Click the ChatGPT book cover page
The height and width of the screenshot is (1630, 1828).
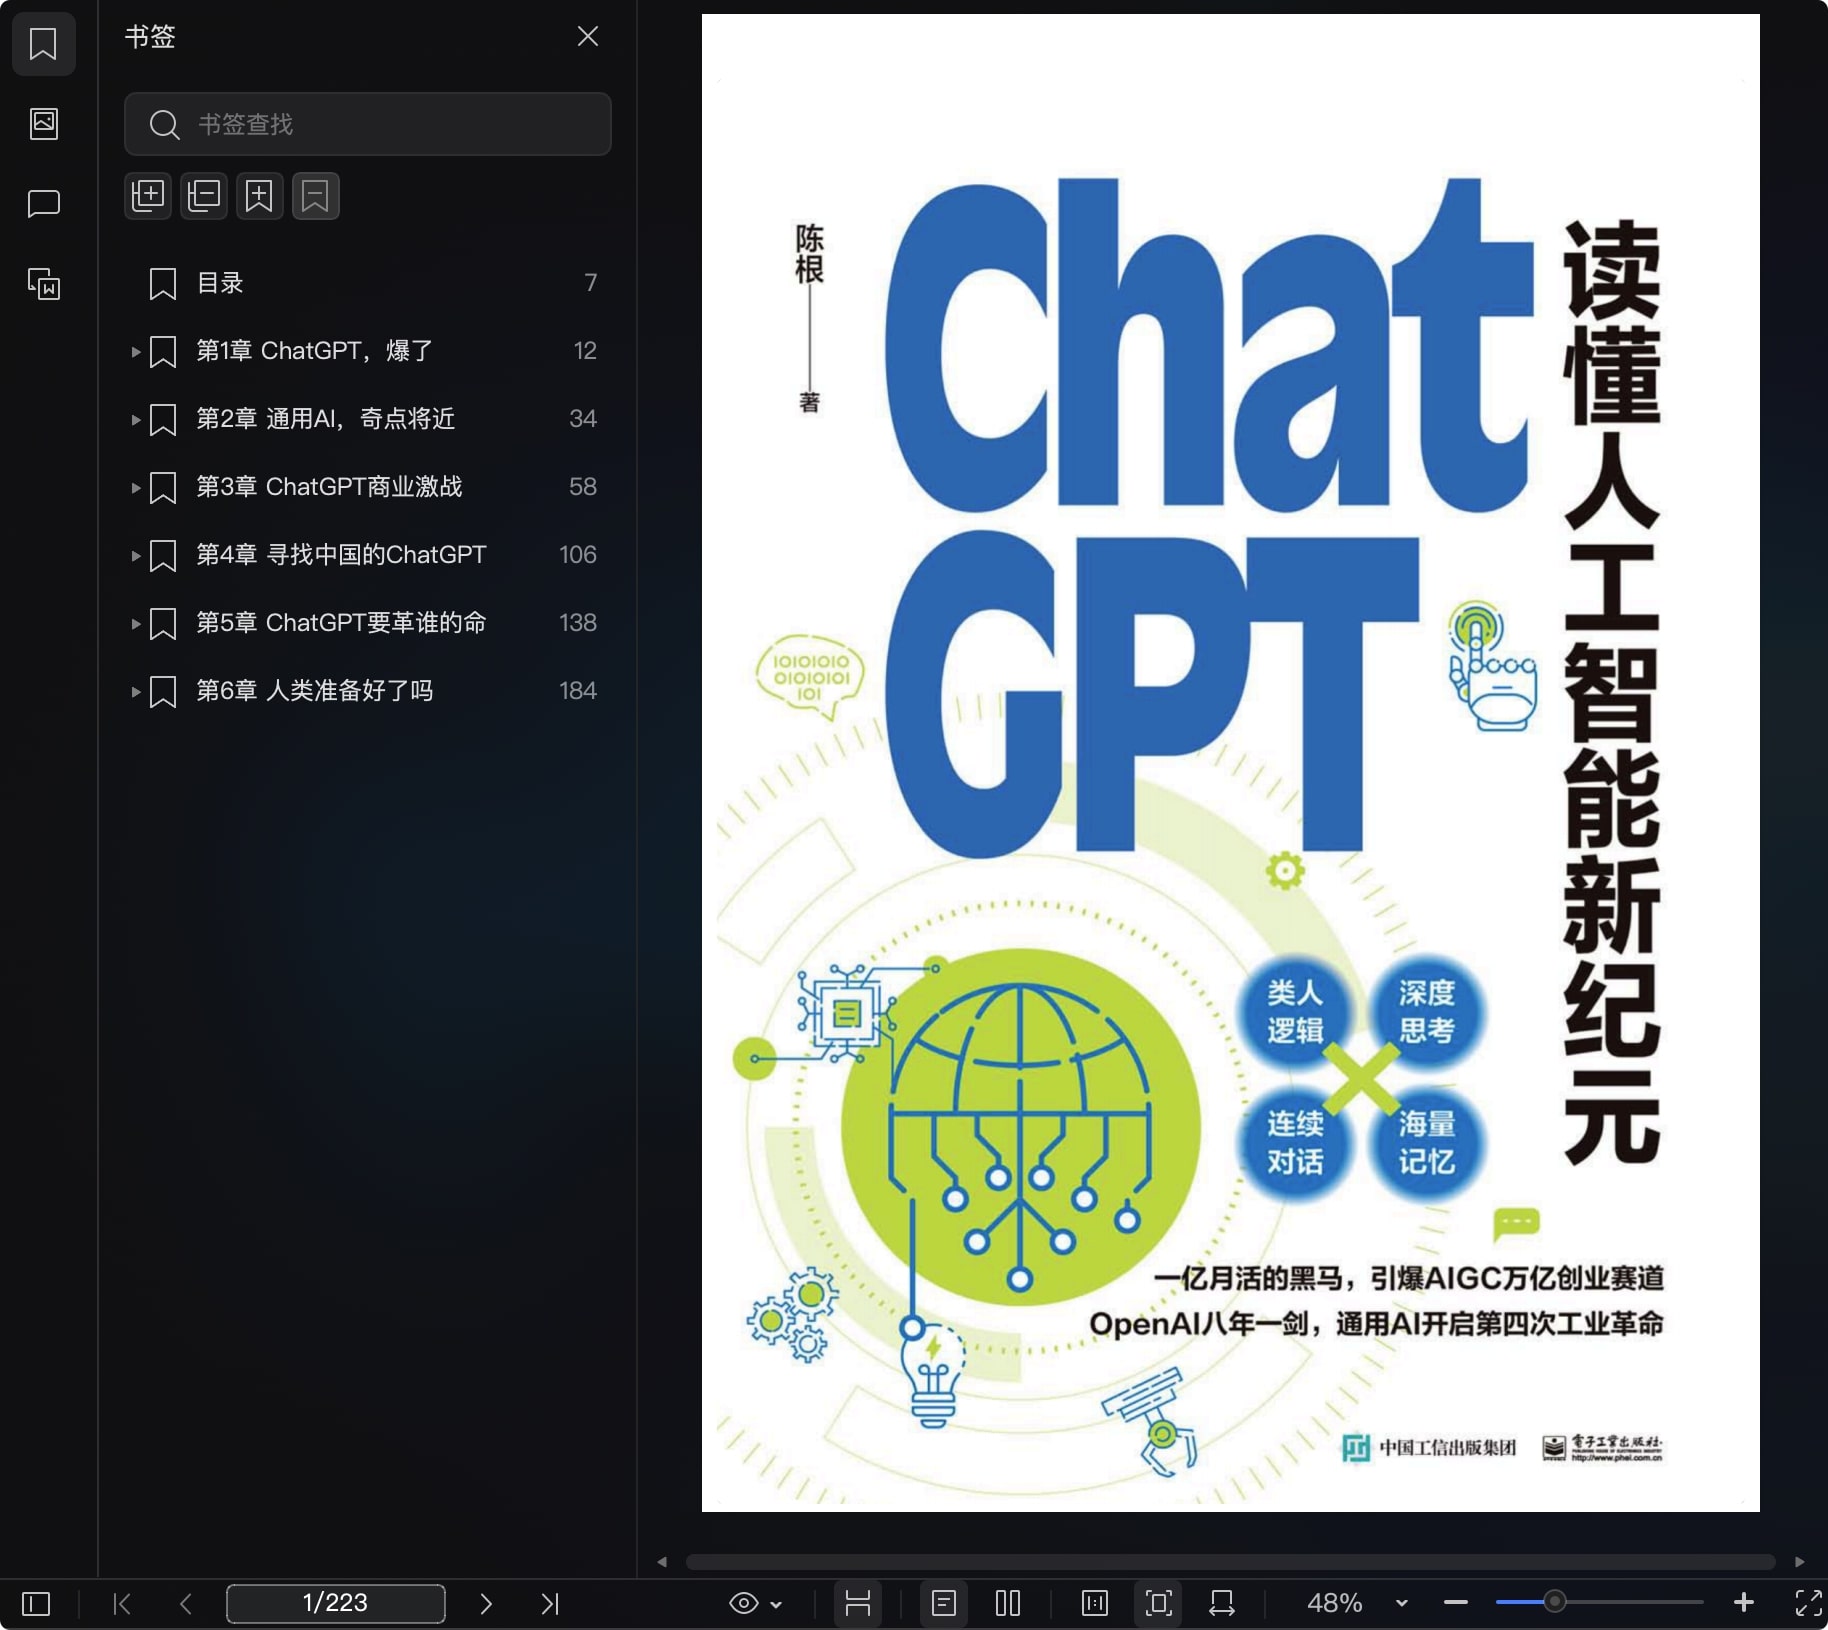[1230, 762]
